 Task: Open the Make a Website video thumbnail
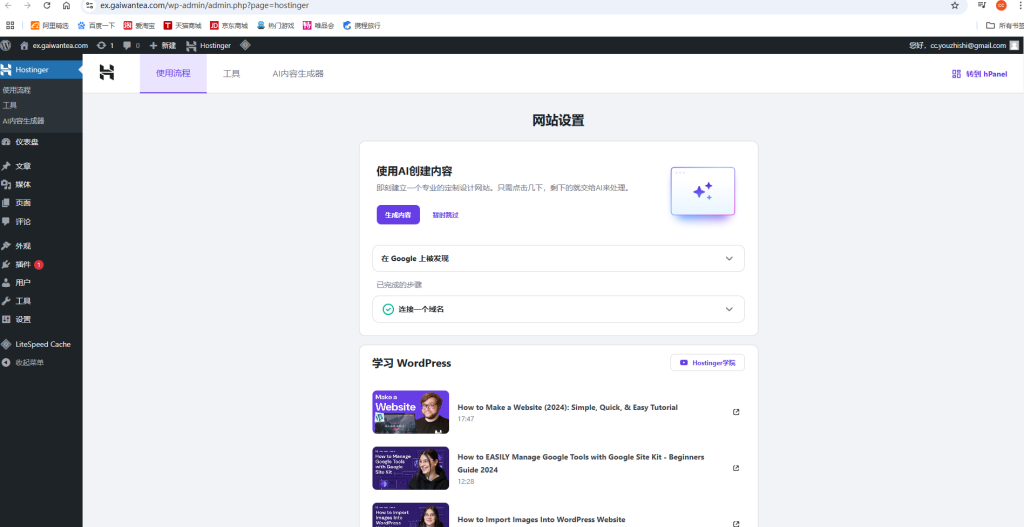(x=411, y=412)
